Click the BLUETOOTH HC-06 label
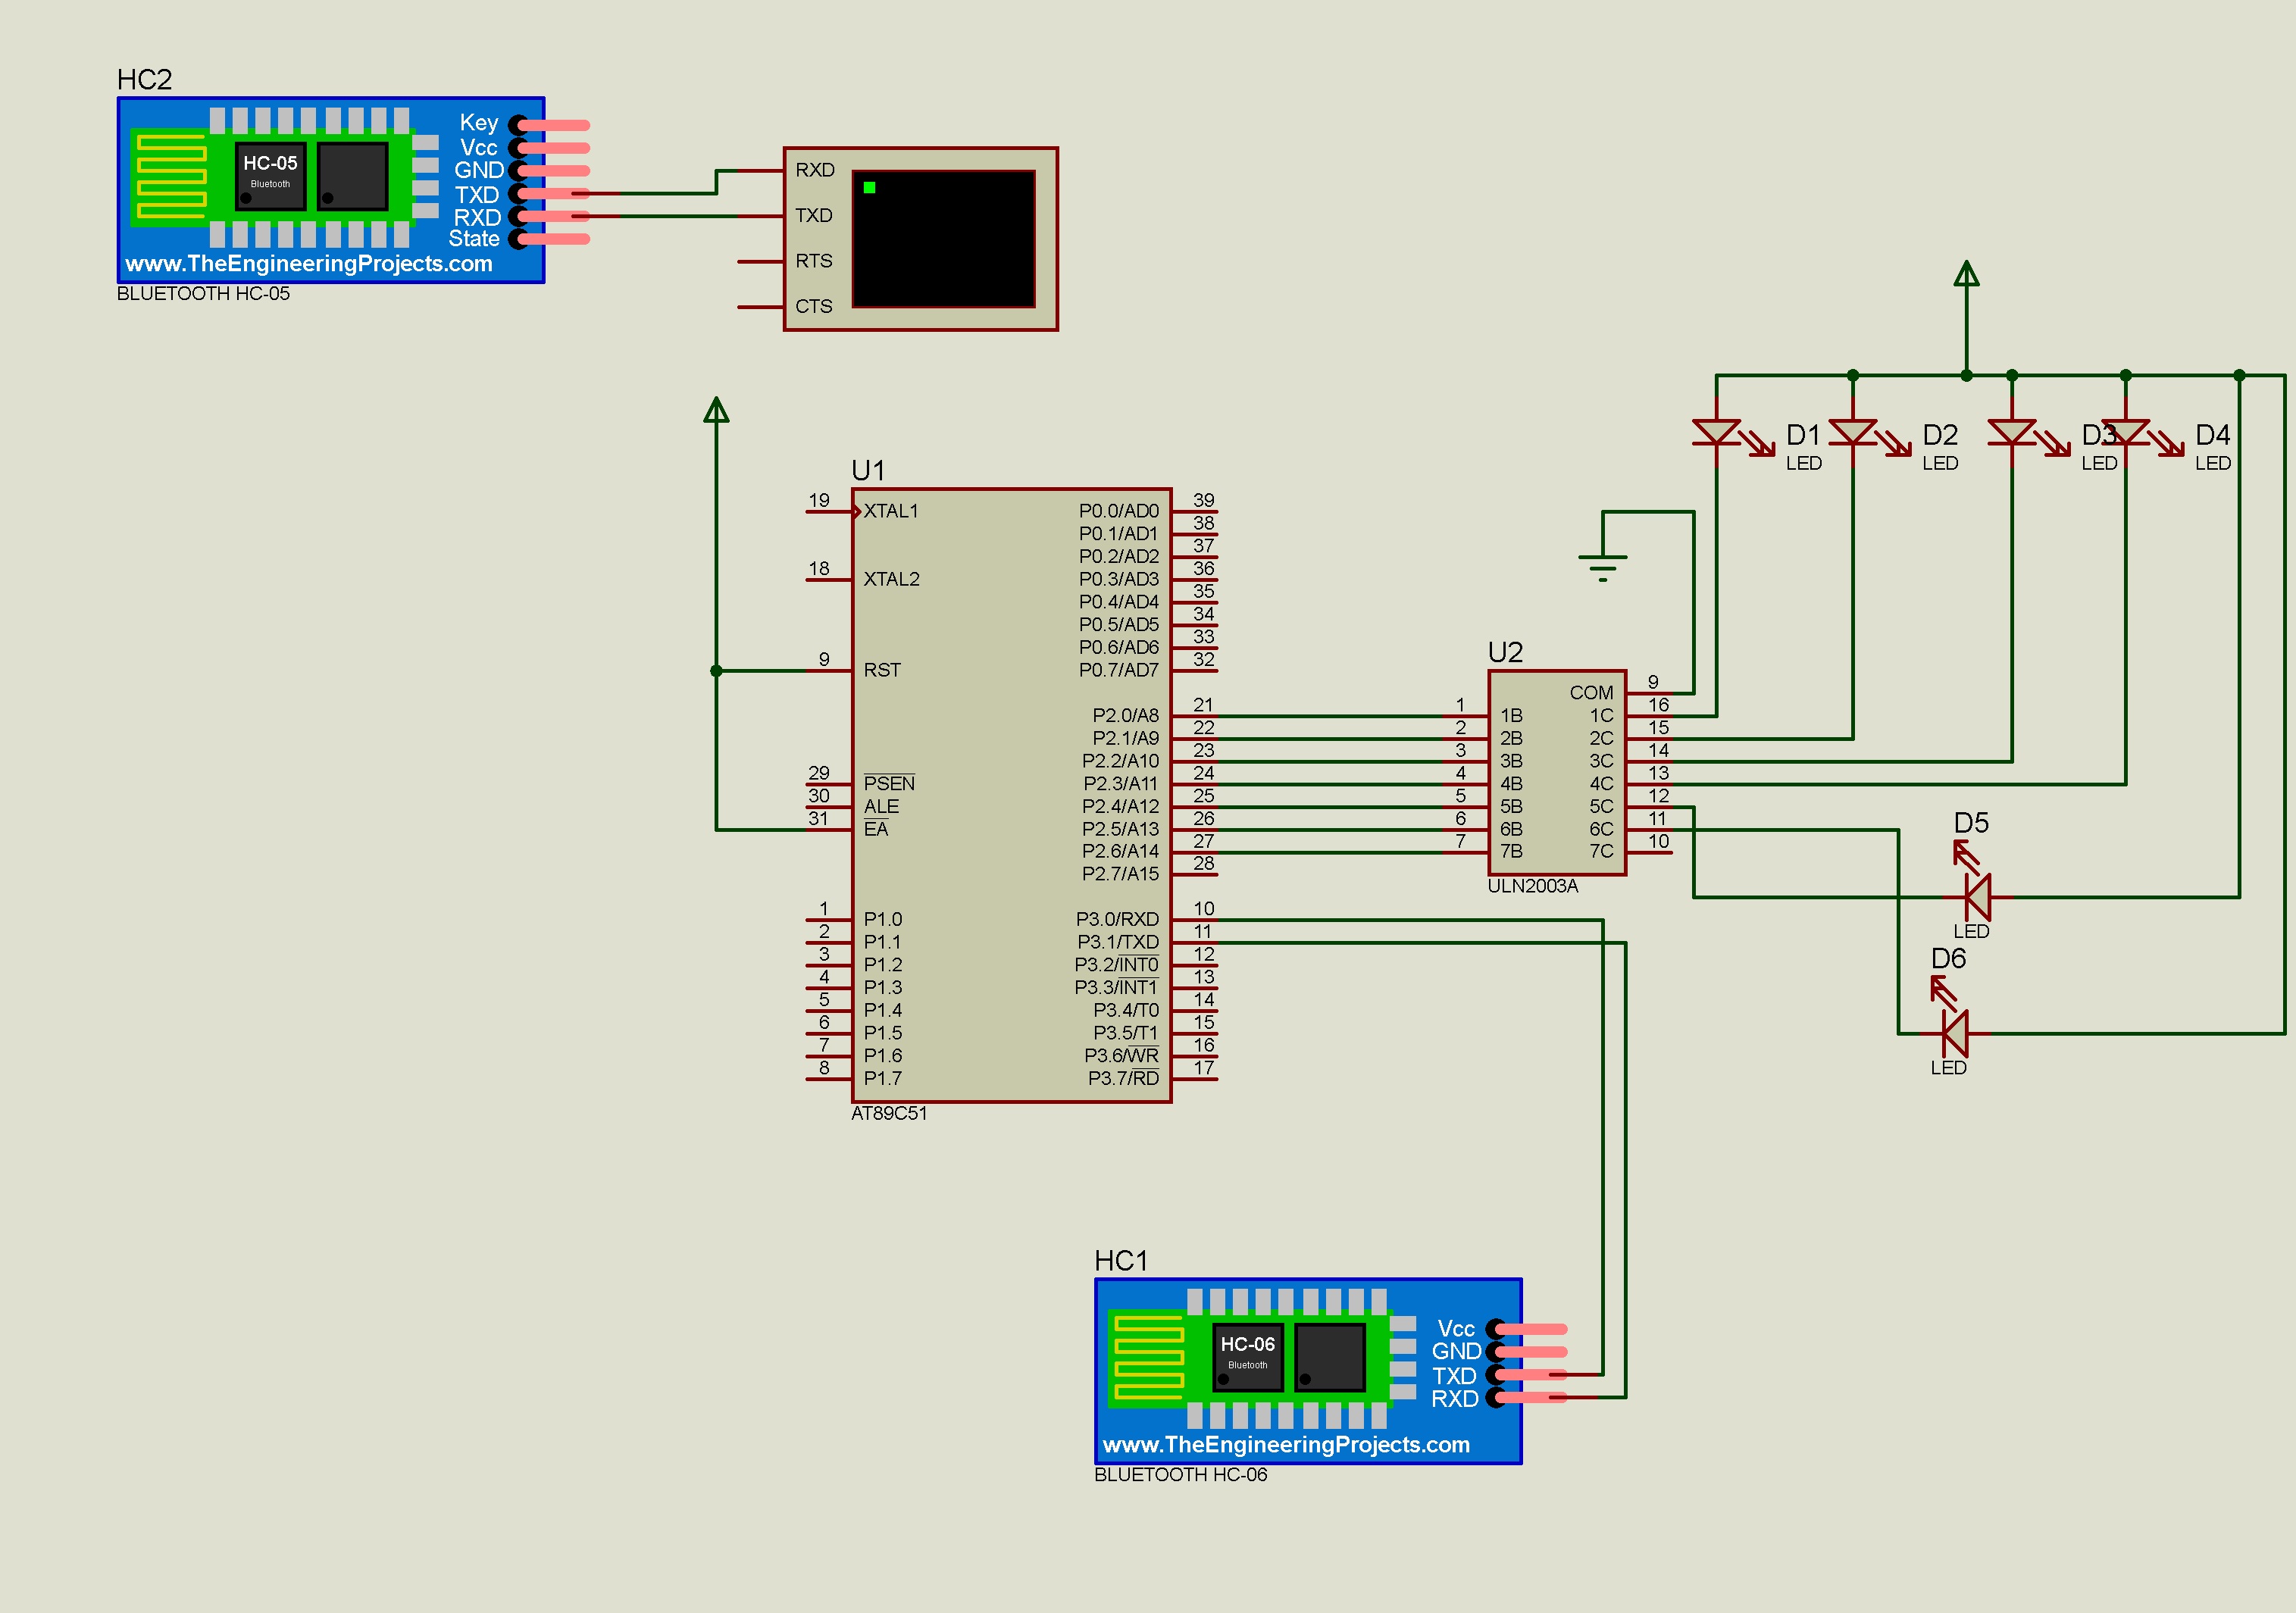 pyautogui.click(x=1180, y=1475)
